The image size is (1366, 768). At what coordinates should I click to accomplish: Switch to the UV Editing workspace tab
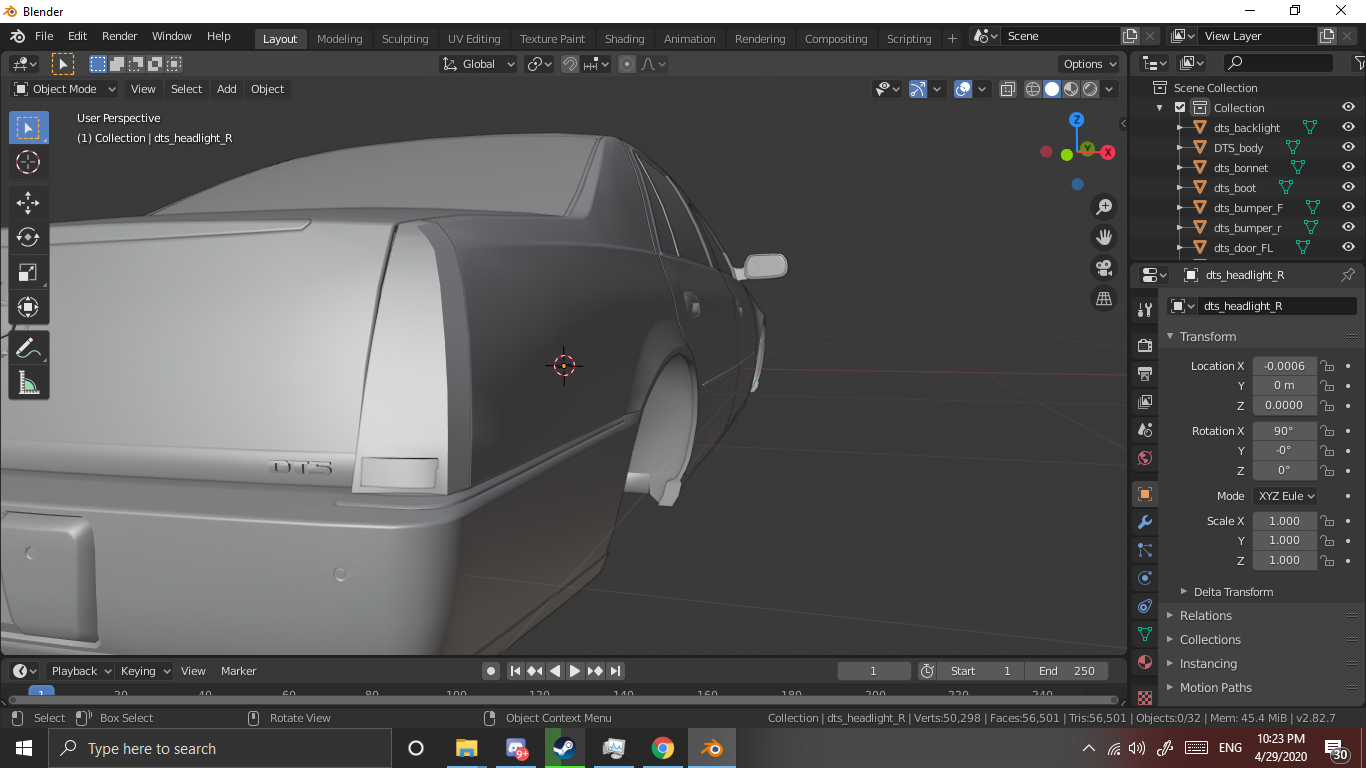pos(474,39)
